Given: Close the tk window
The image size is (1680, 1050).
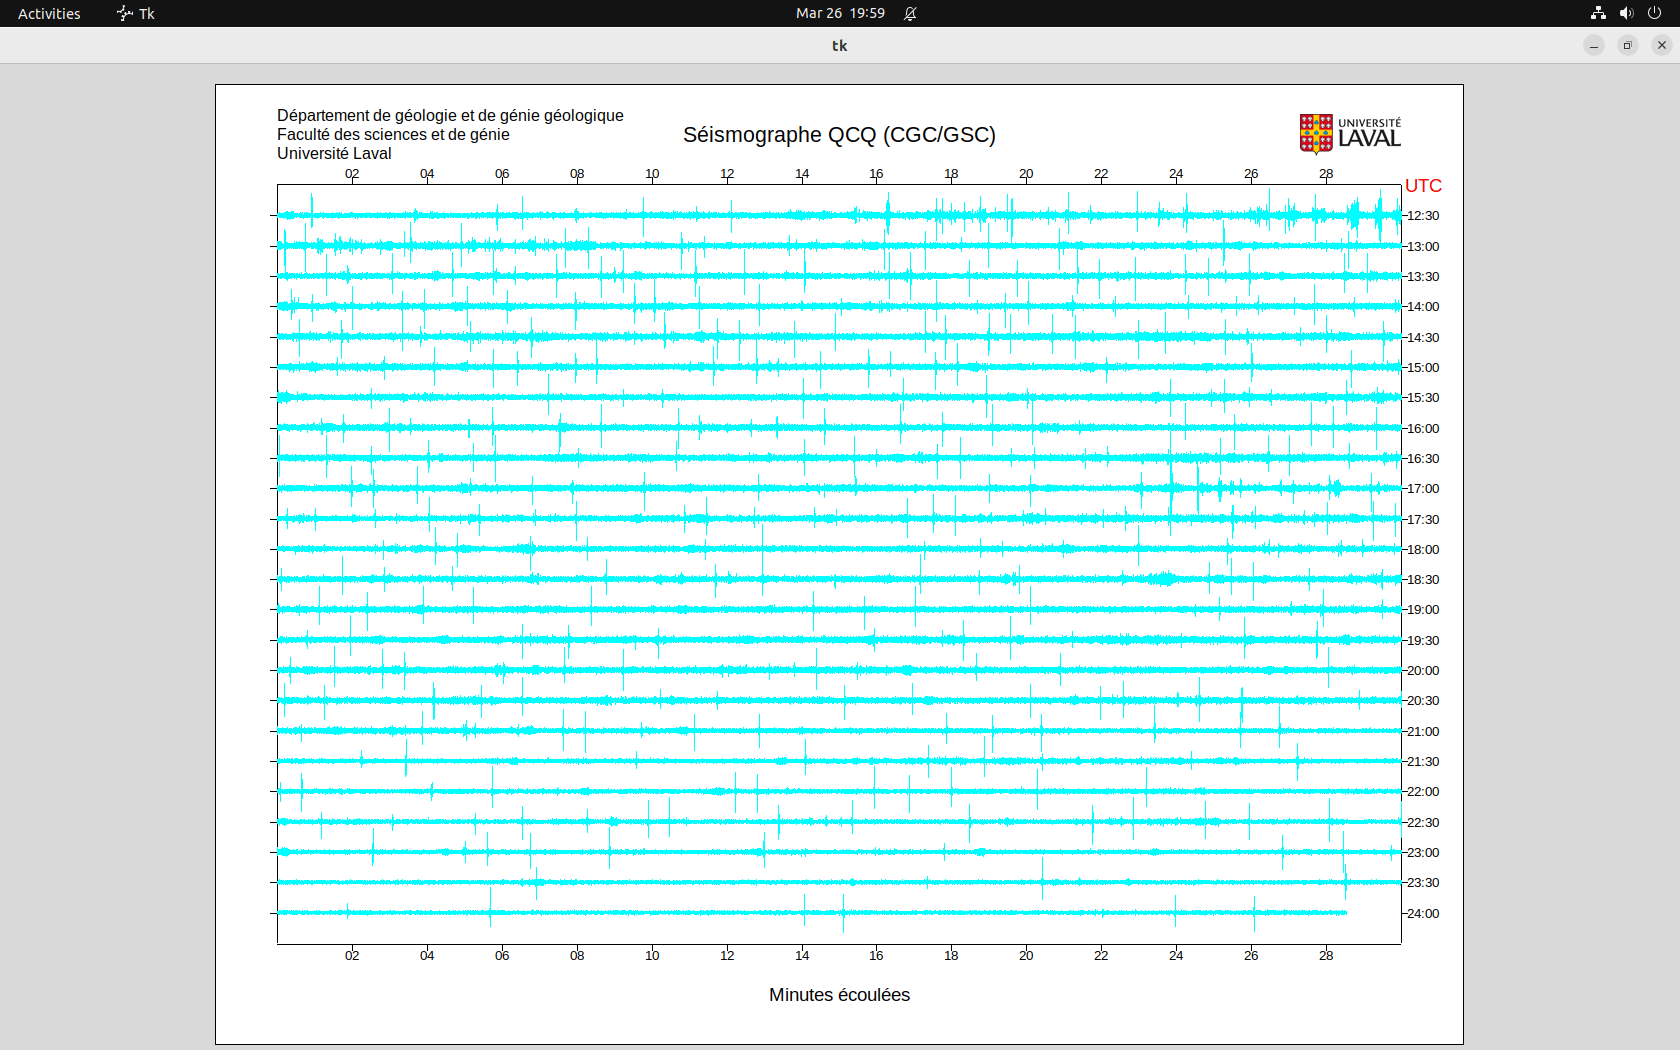Looking at the screenshot, I should pyautogui.click(x=1662, y=45).
